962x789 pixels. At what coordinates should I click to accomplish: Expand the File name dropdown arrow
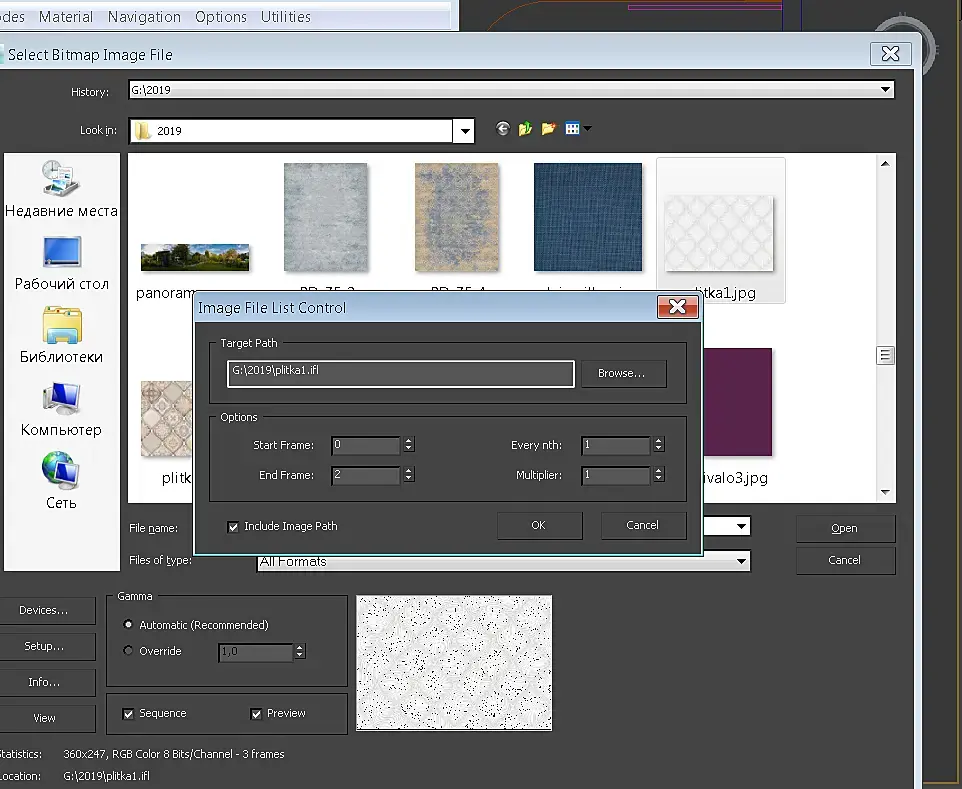(741, 526)
